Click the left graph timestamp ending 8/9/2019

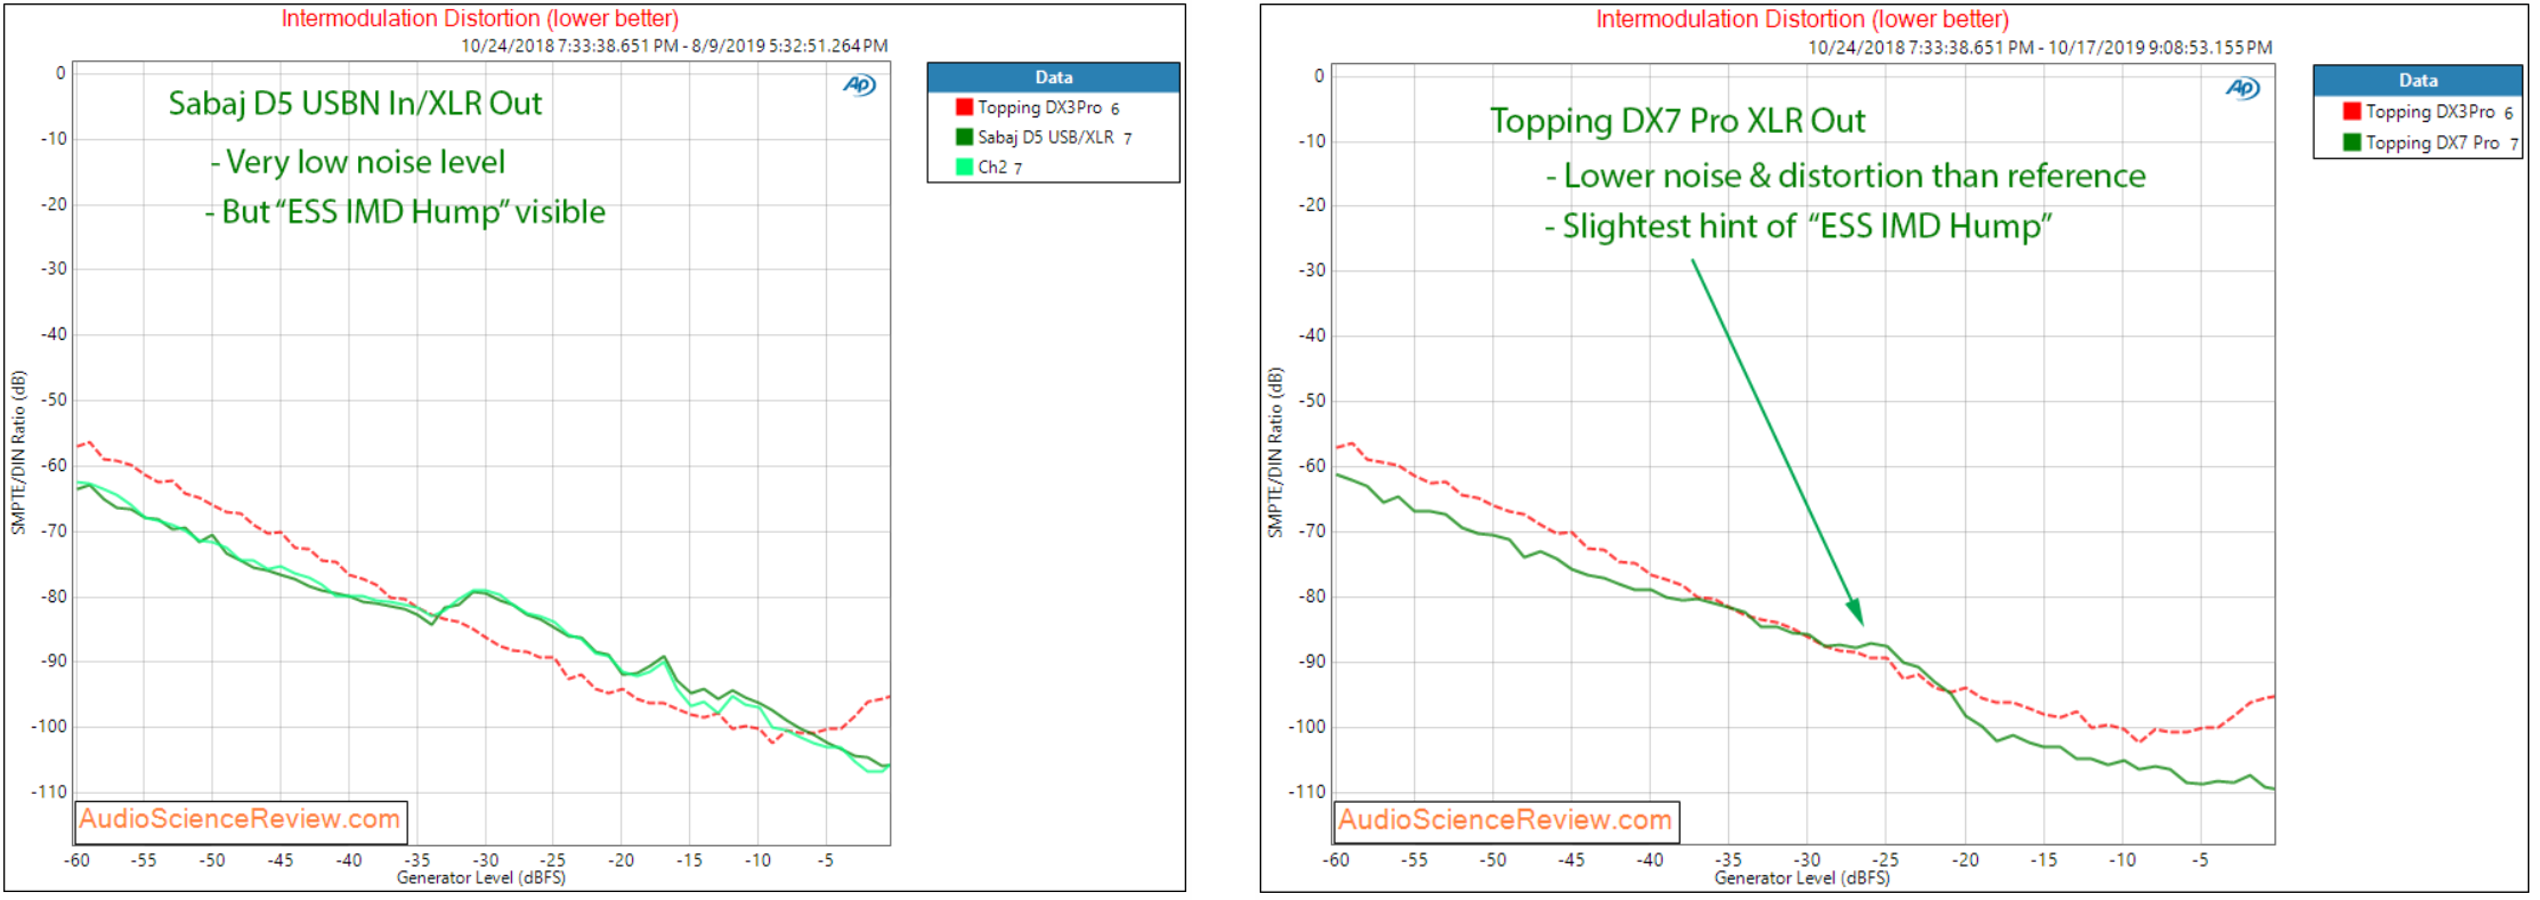tap(674, 46)
